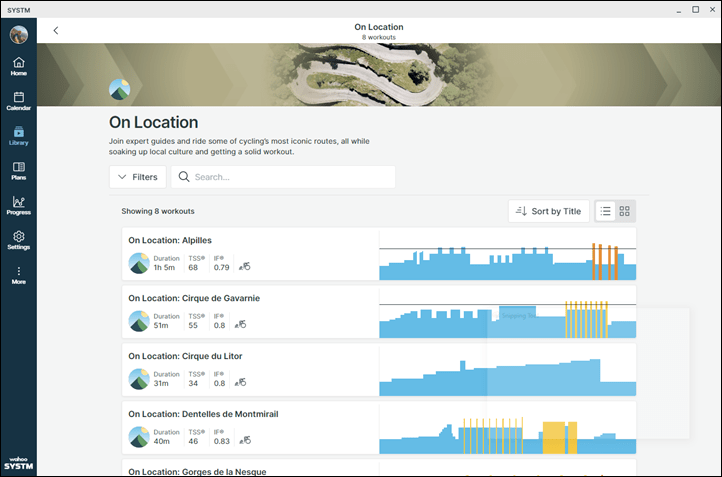Click the Alpilles workout channel icon
Viewport: 722px width, 477px height.
[139, 263]
